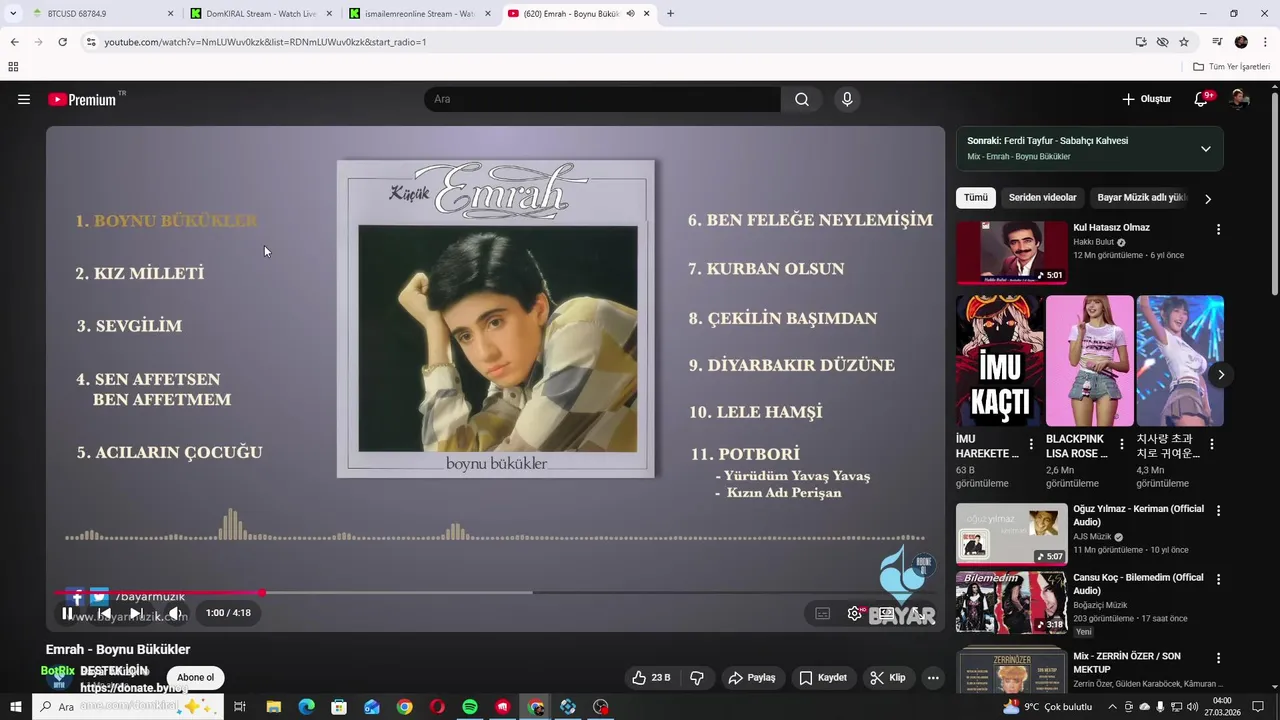Select the Bayar Müzik adlı chip
1280x720 pixels.
(x=1141, y=198)
